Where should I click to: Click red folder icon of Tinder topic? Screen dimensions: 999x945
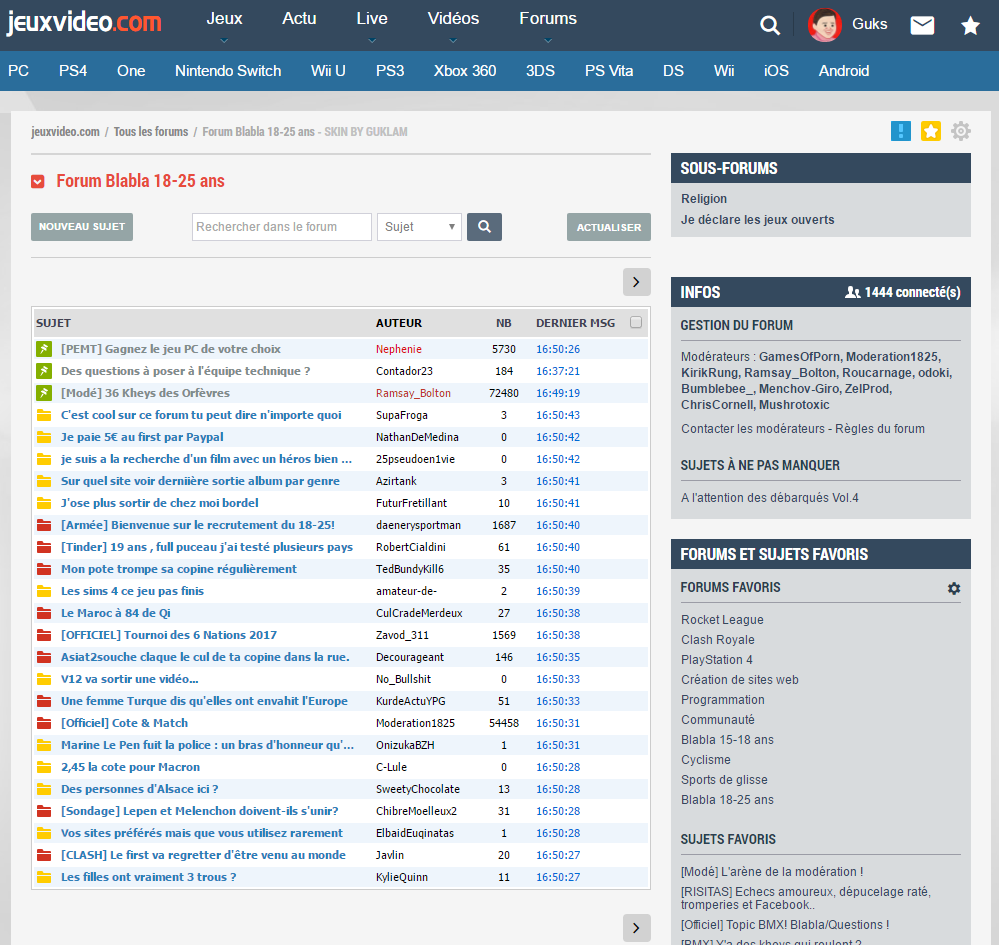point(44,547)
